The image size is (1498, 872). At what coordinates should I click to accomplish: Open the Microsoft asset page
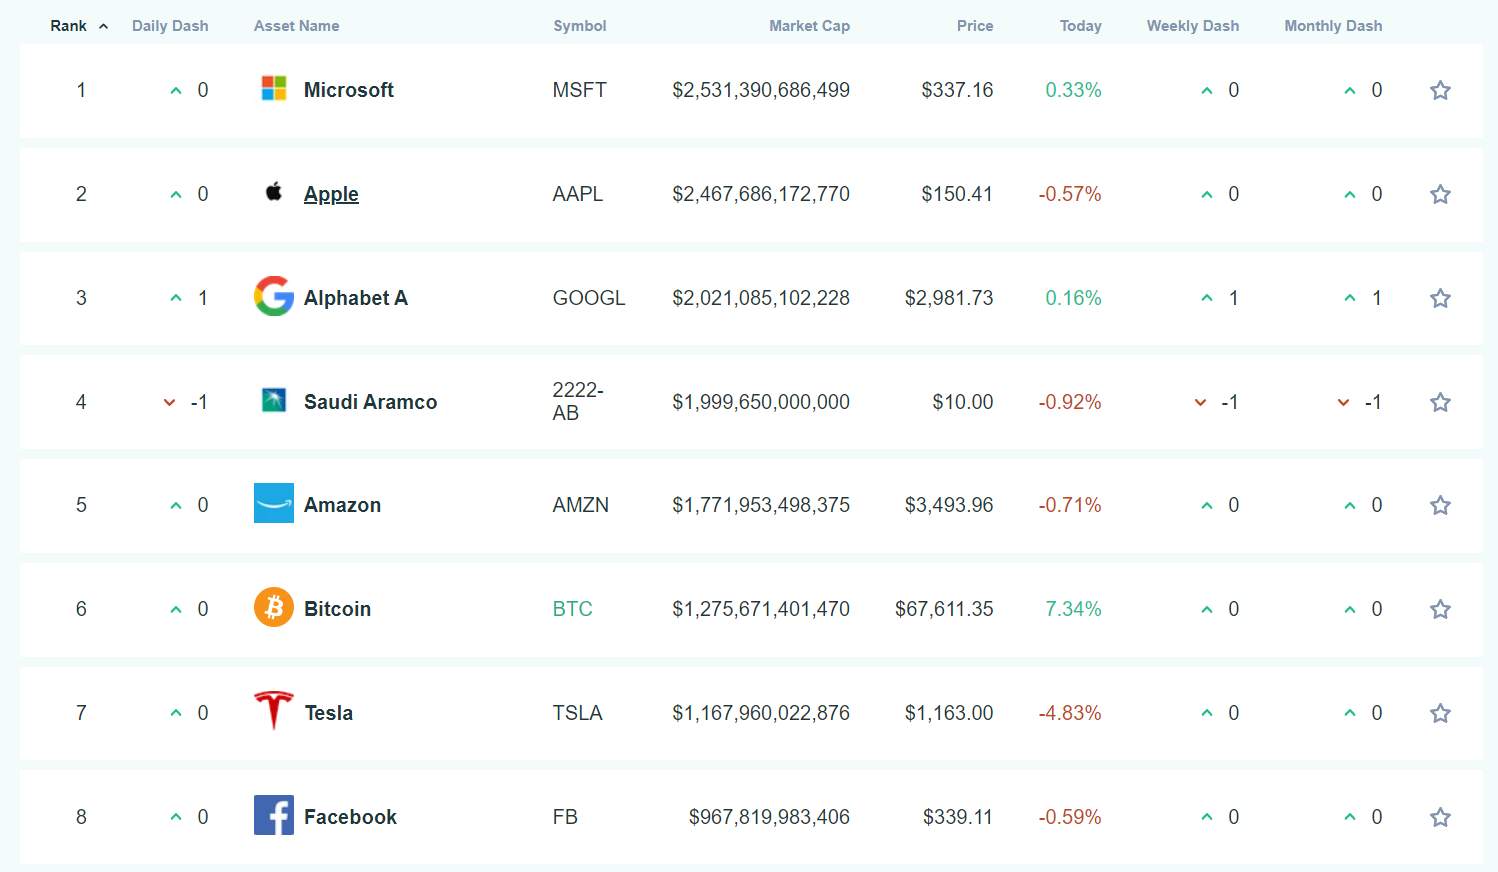tap(349, 90)
